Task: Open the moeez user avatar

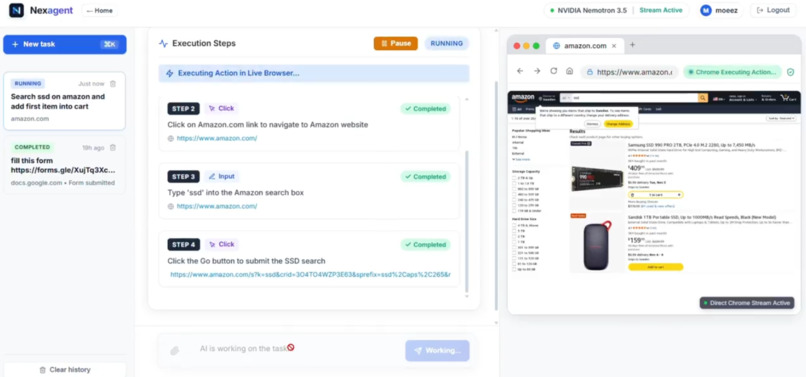Action: 706,10
